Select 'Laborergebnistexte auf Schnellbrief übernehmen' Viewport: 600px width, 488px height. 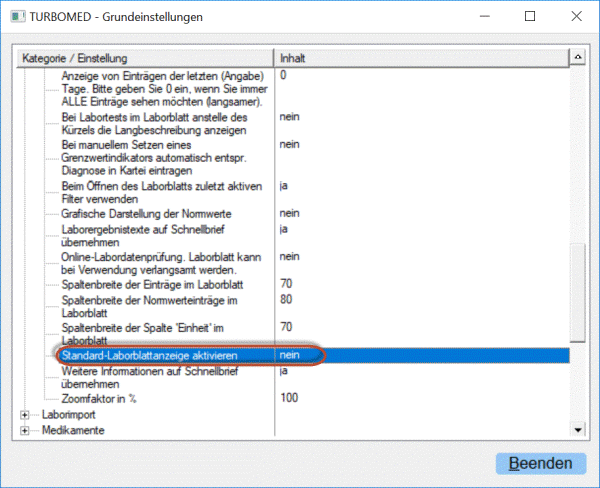click(143, 236)
